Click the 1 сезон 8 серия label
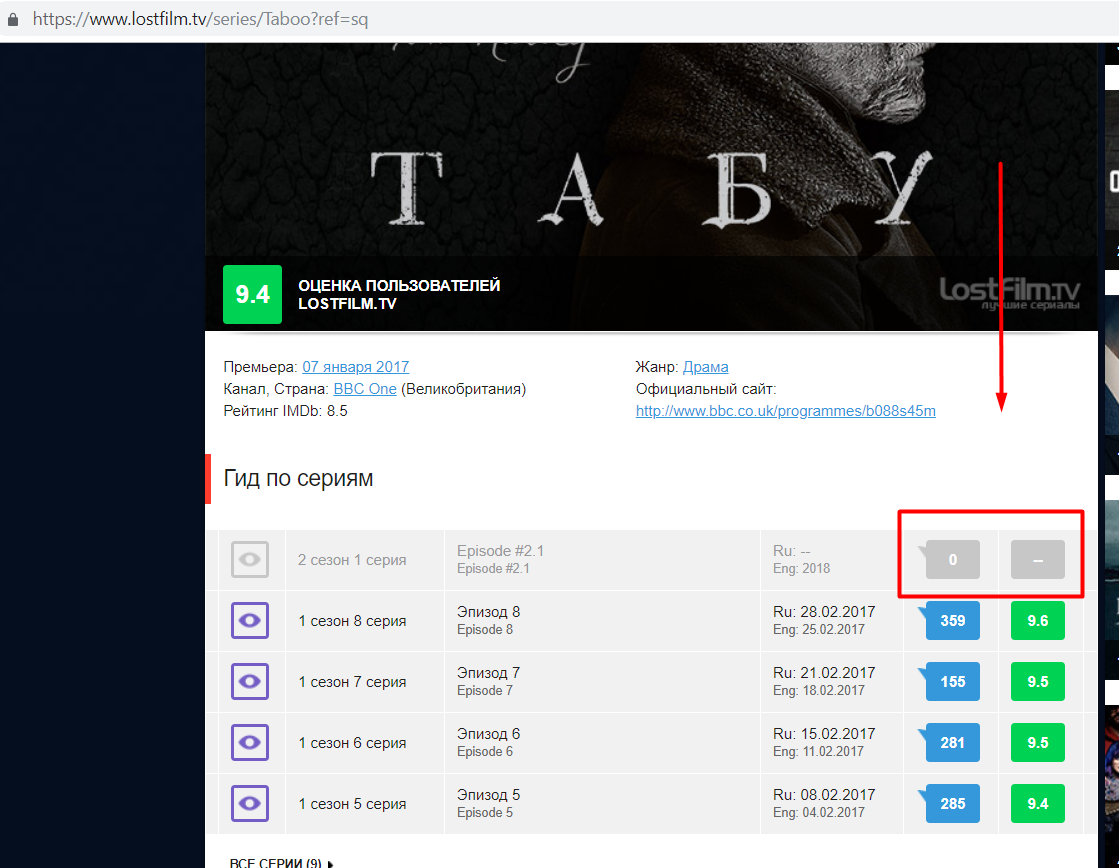This screenshot has width=1119, height=868. [x=352, y=621]
